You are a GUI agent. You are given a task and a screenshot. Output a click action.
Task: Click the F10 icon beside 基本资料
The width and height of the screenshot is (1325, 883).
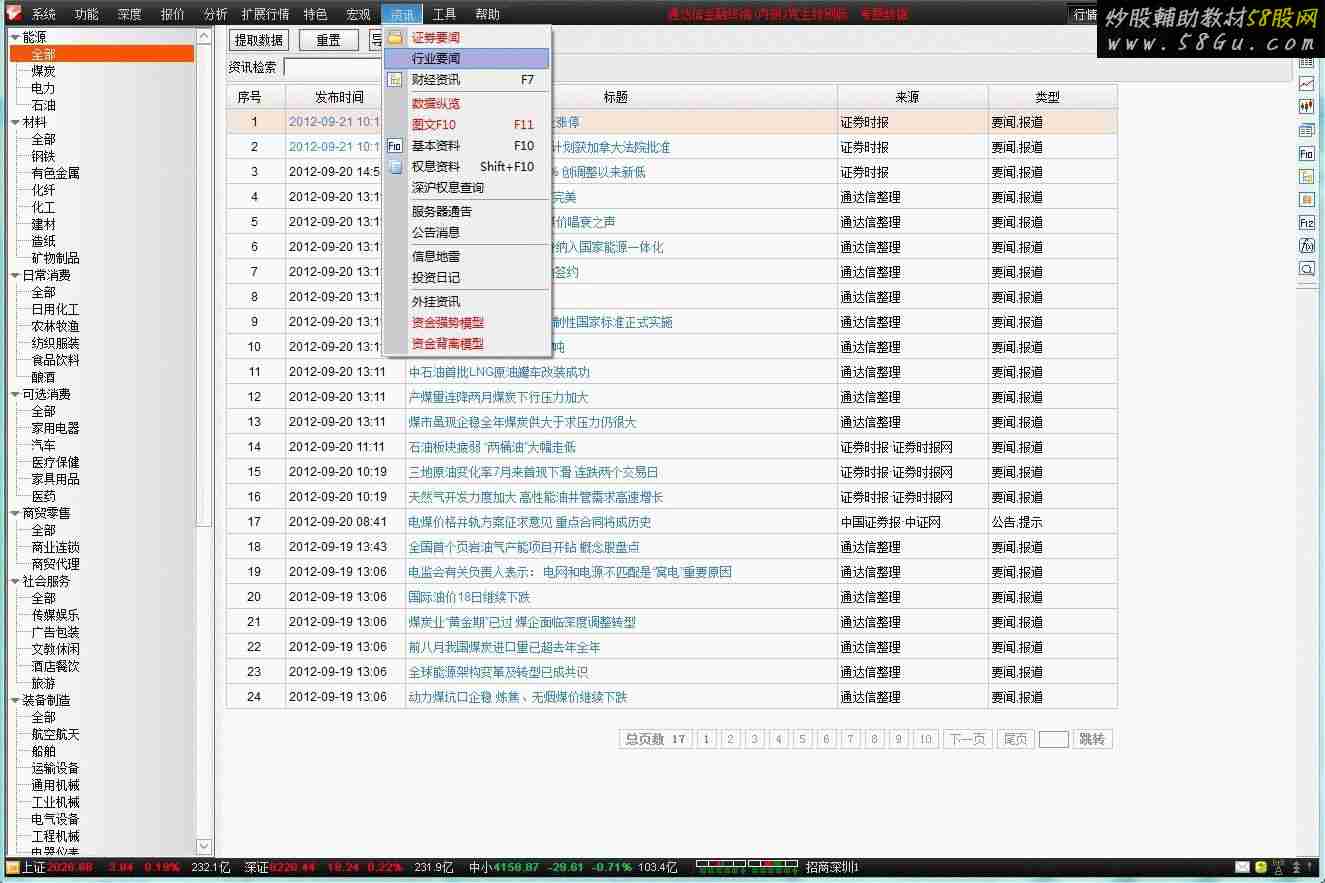(395, 146)
